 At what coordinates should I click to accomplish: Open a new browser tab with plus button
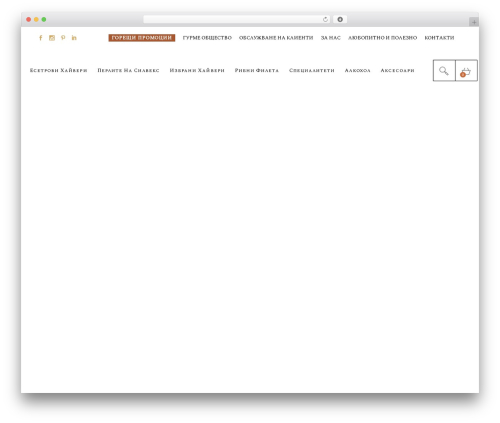pos(474,22)
